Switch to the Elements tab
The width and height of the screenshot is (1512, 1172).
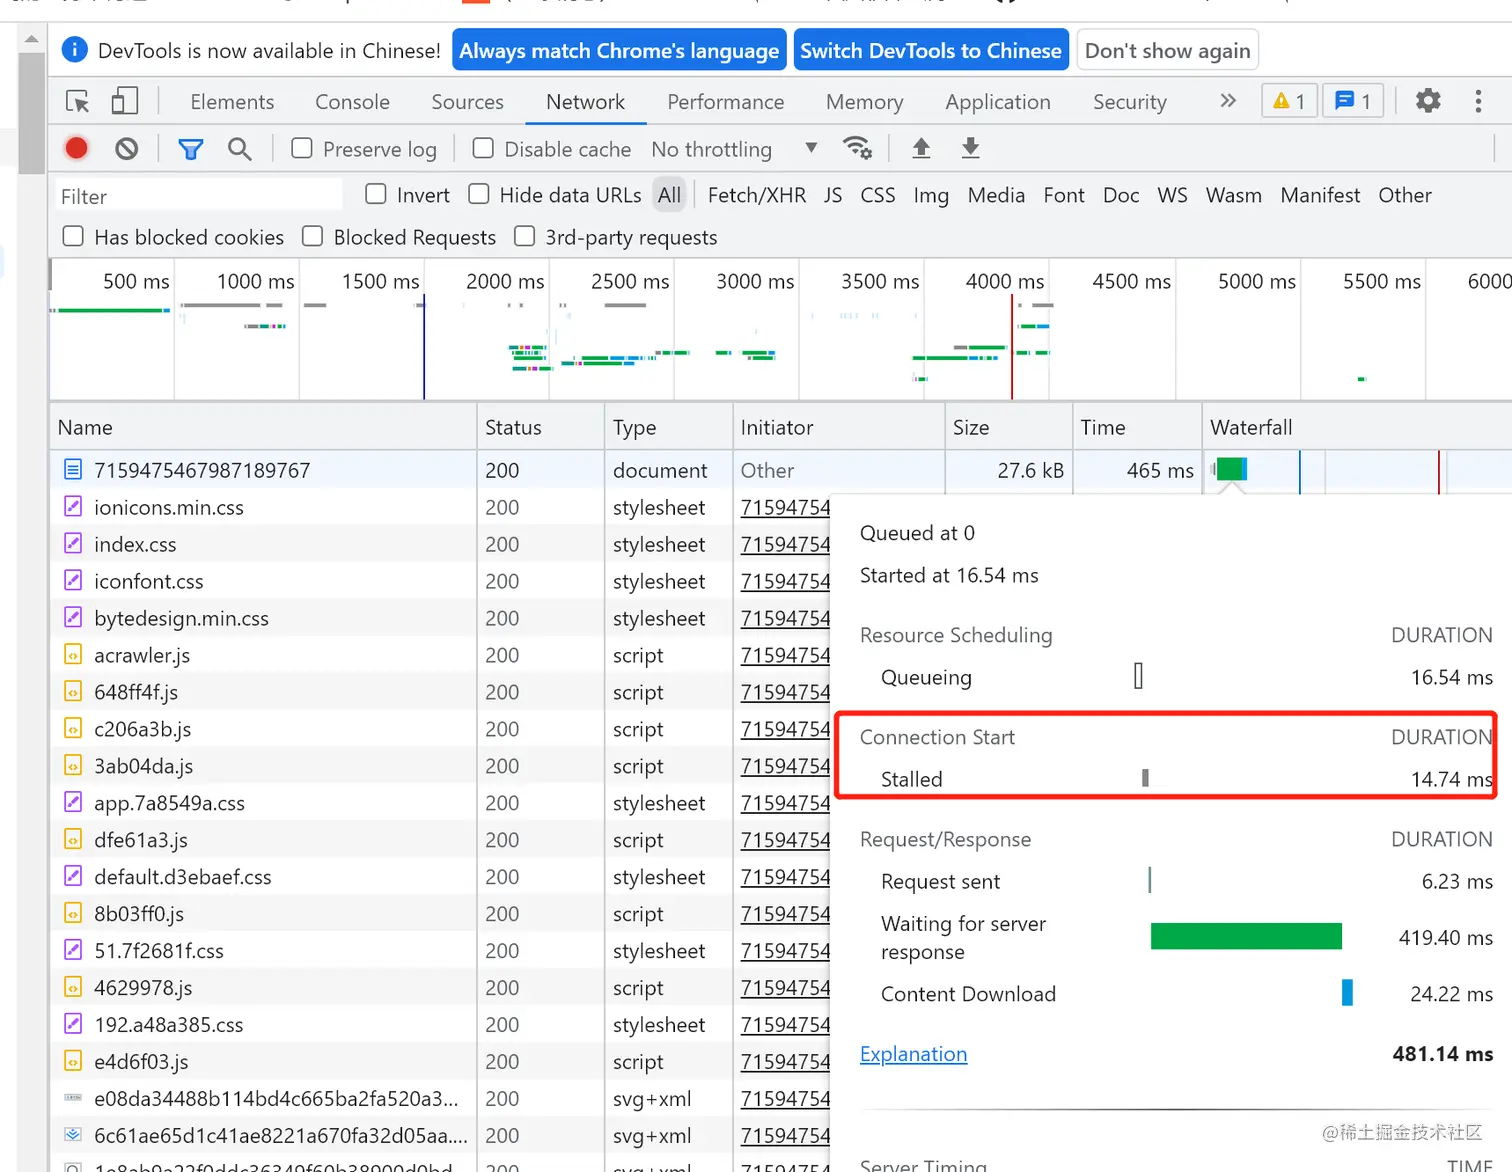point(232,102)
